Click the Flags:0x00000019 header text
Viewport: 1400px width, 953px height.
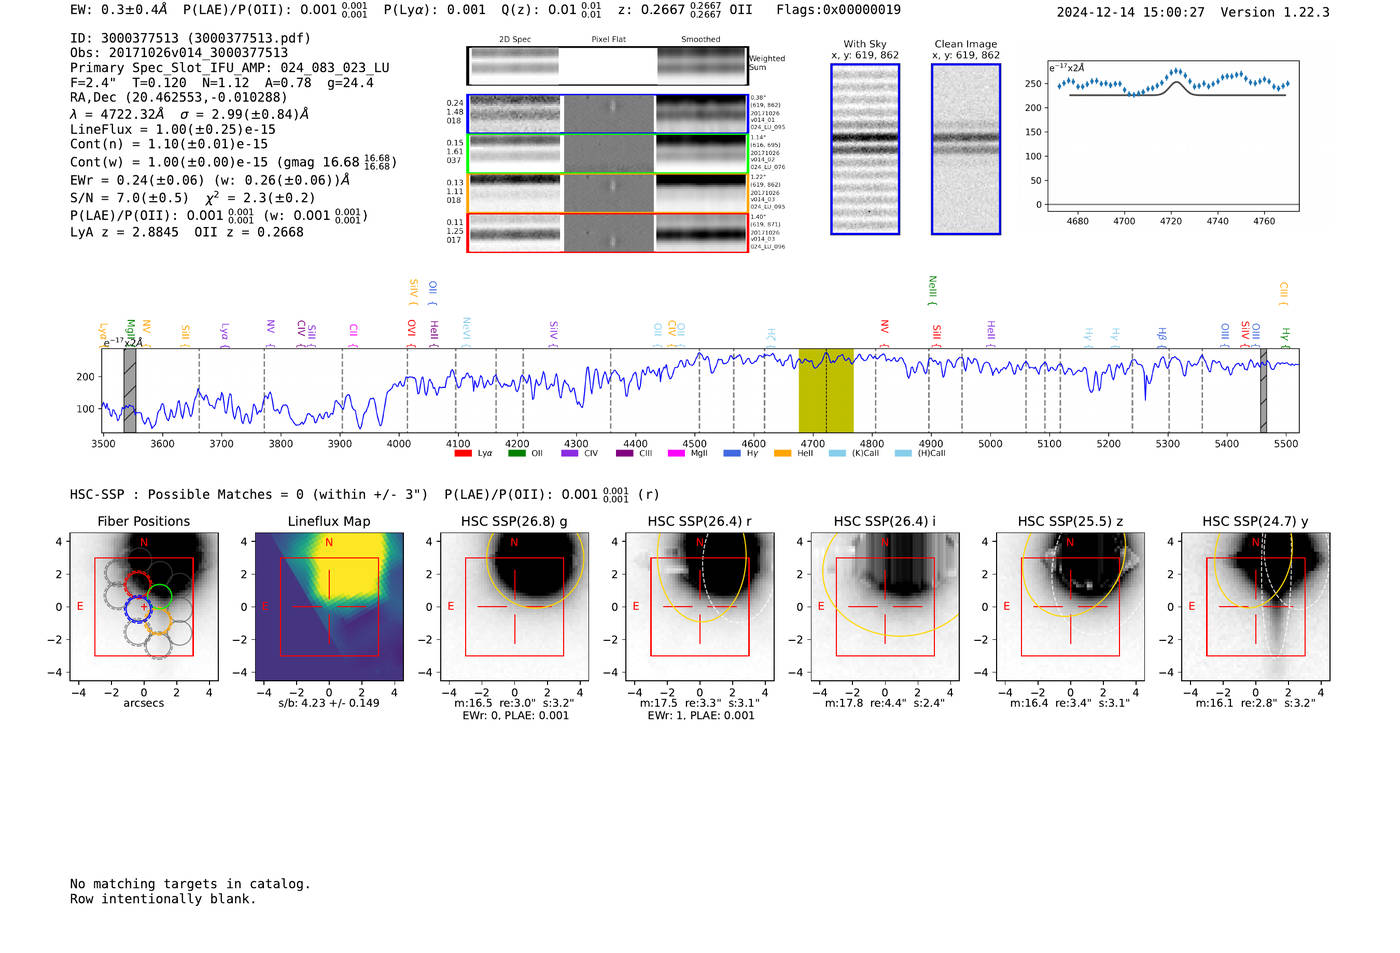838,10
